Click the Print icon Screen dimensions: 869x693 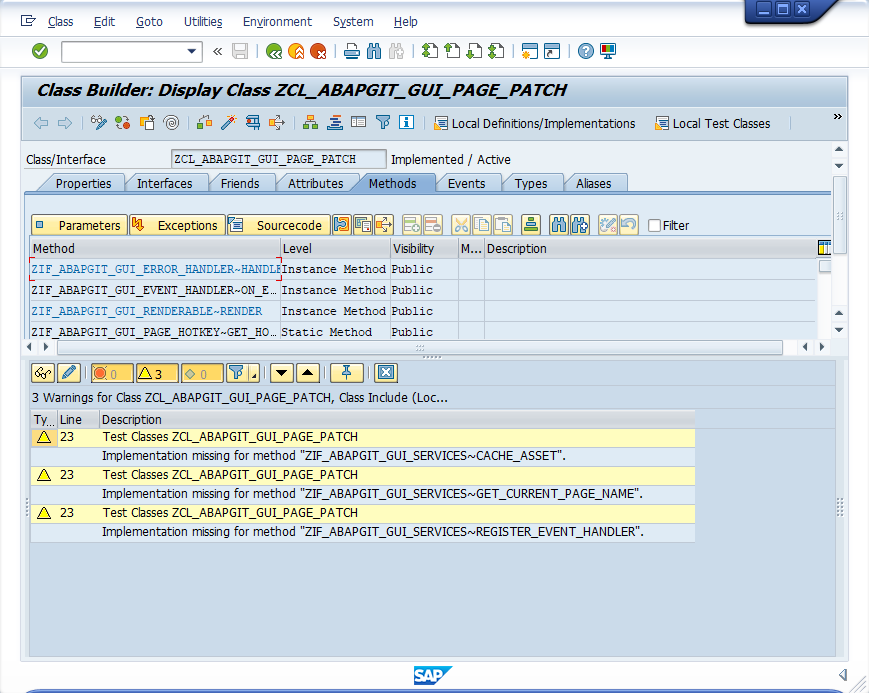pos(351,52)
